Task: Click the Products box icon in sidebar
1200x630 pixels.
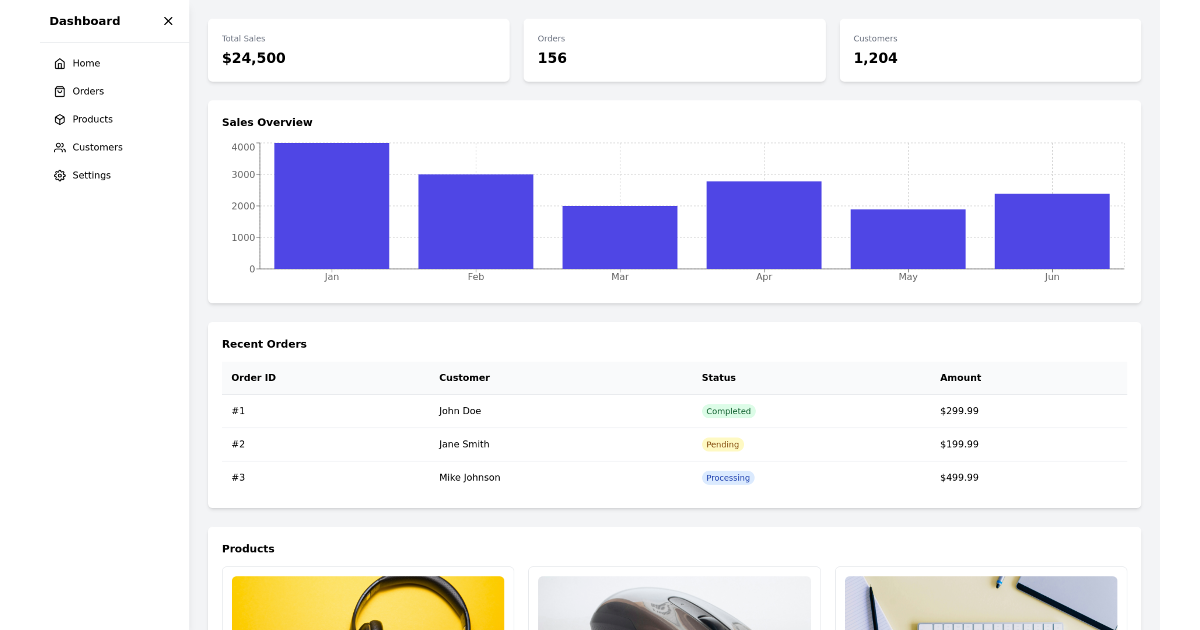Action: coord(61,119)
